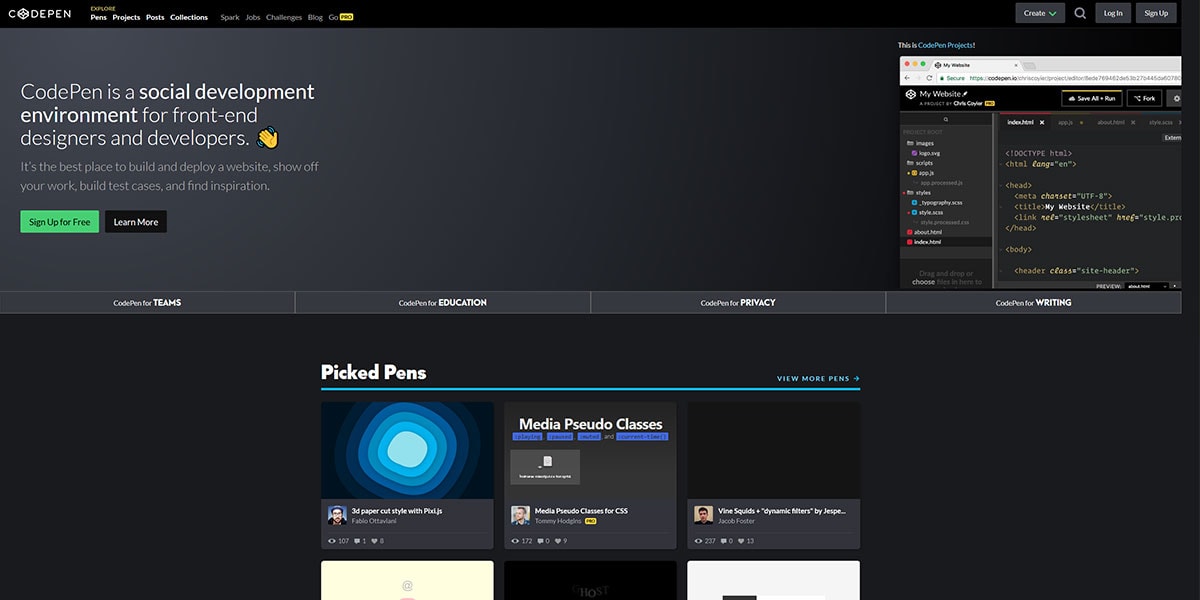Open the 3d paper cut style pen thumbnail
Viewport: 1200px width, 600px height.
[407, 450]
